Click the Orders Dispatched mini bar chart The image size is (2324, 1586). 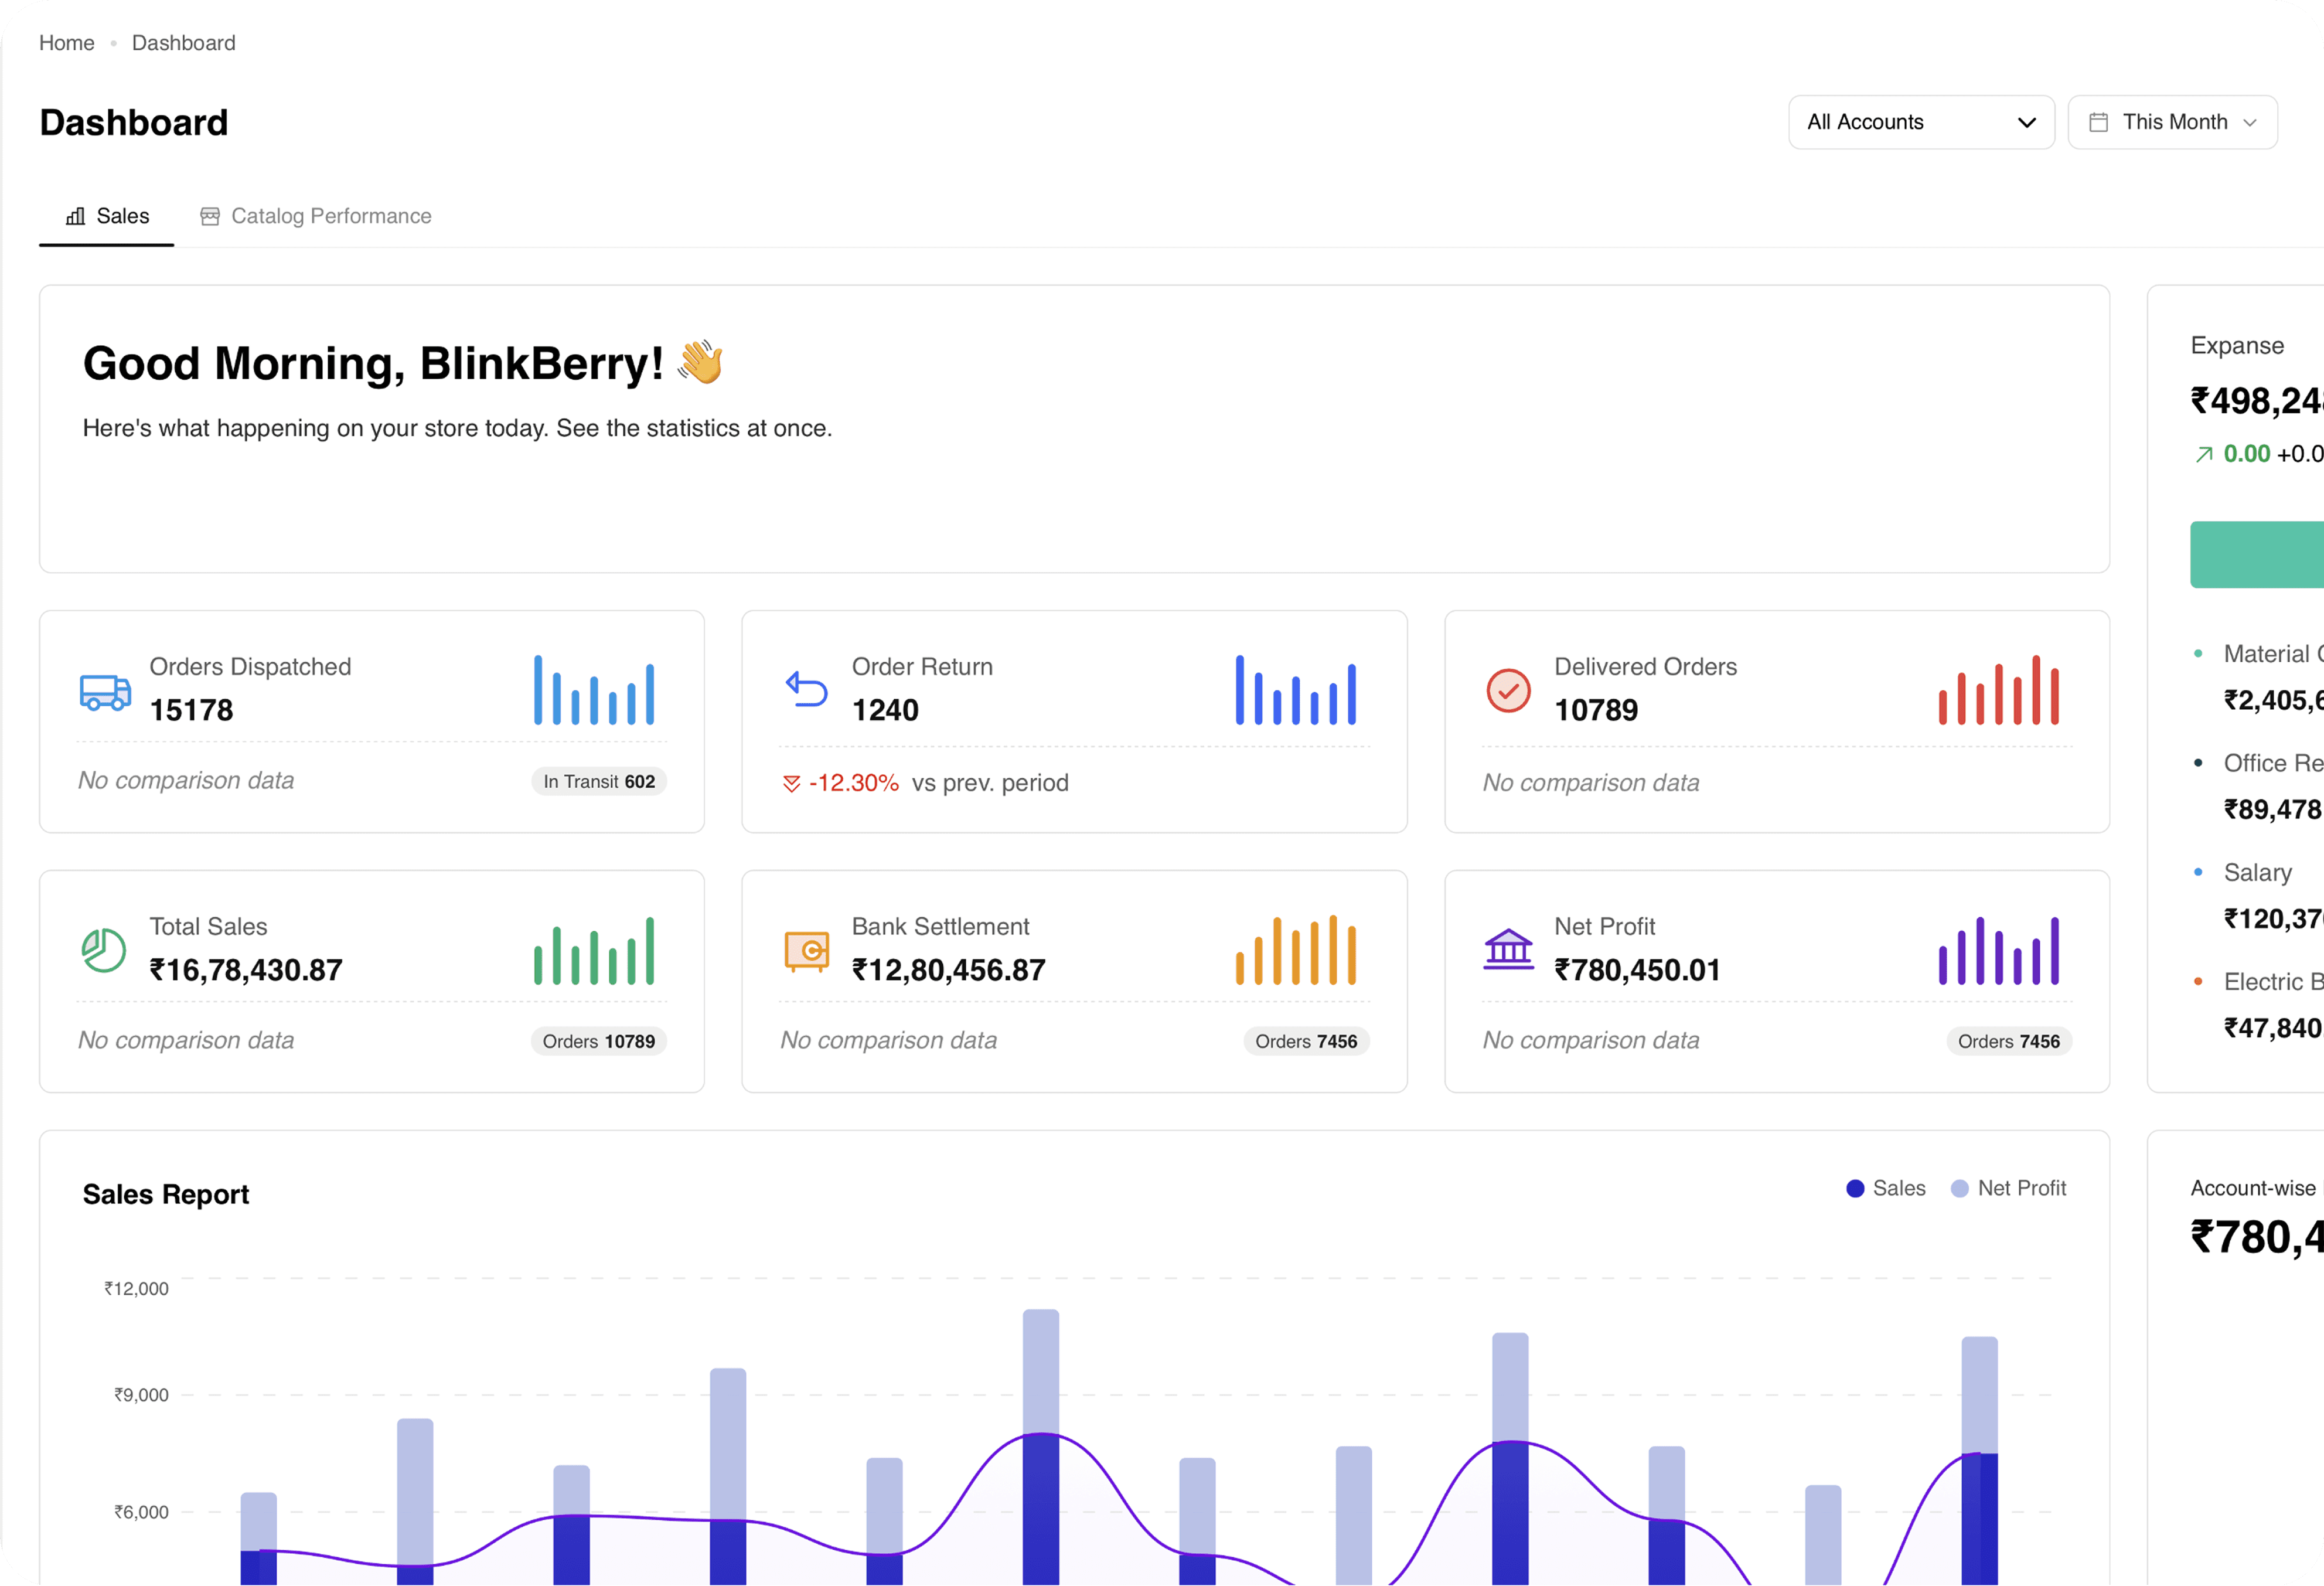[x=594, y=690]
